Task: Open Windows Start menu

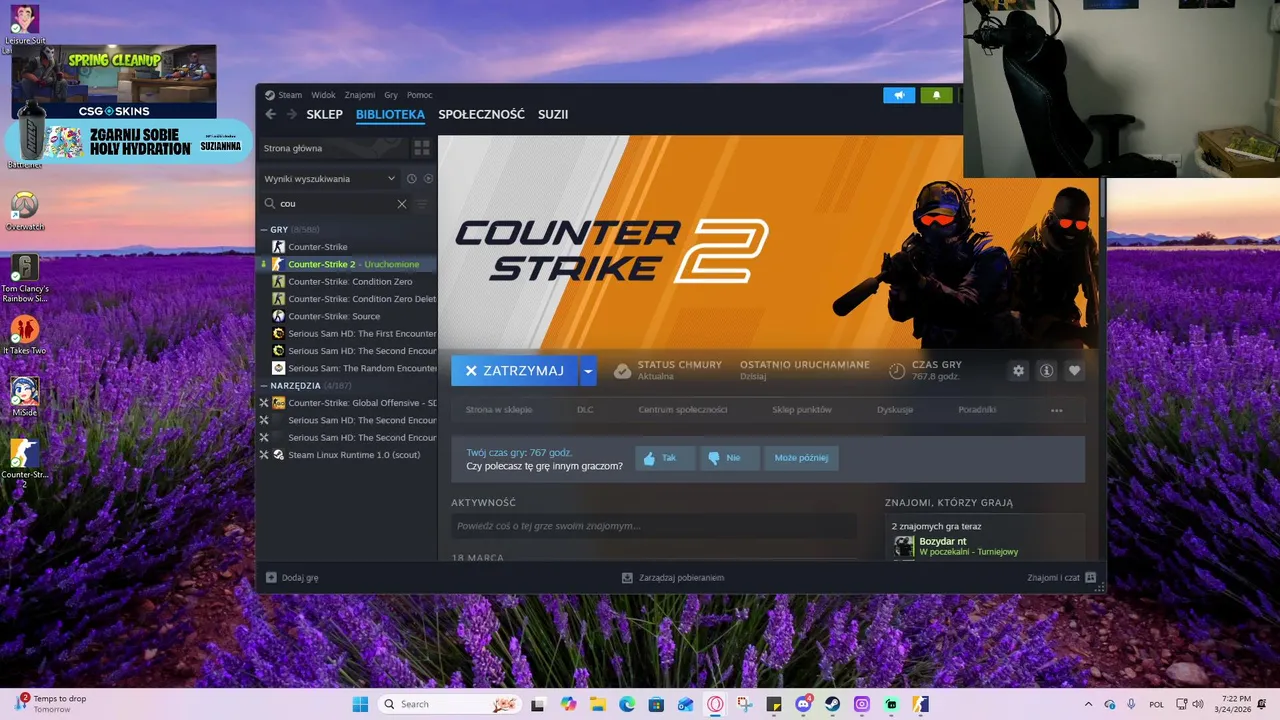Action: pos(360,704)
